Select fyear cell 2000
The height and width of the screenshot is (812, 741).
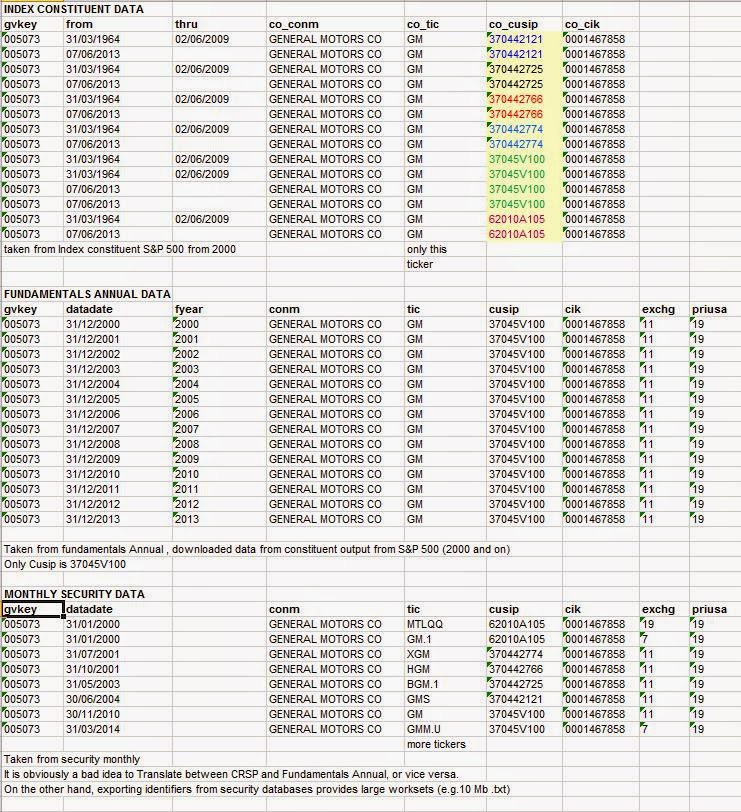pyautogui.click(x=219, y=324)
